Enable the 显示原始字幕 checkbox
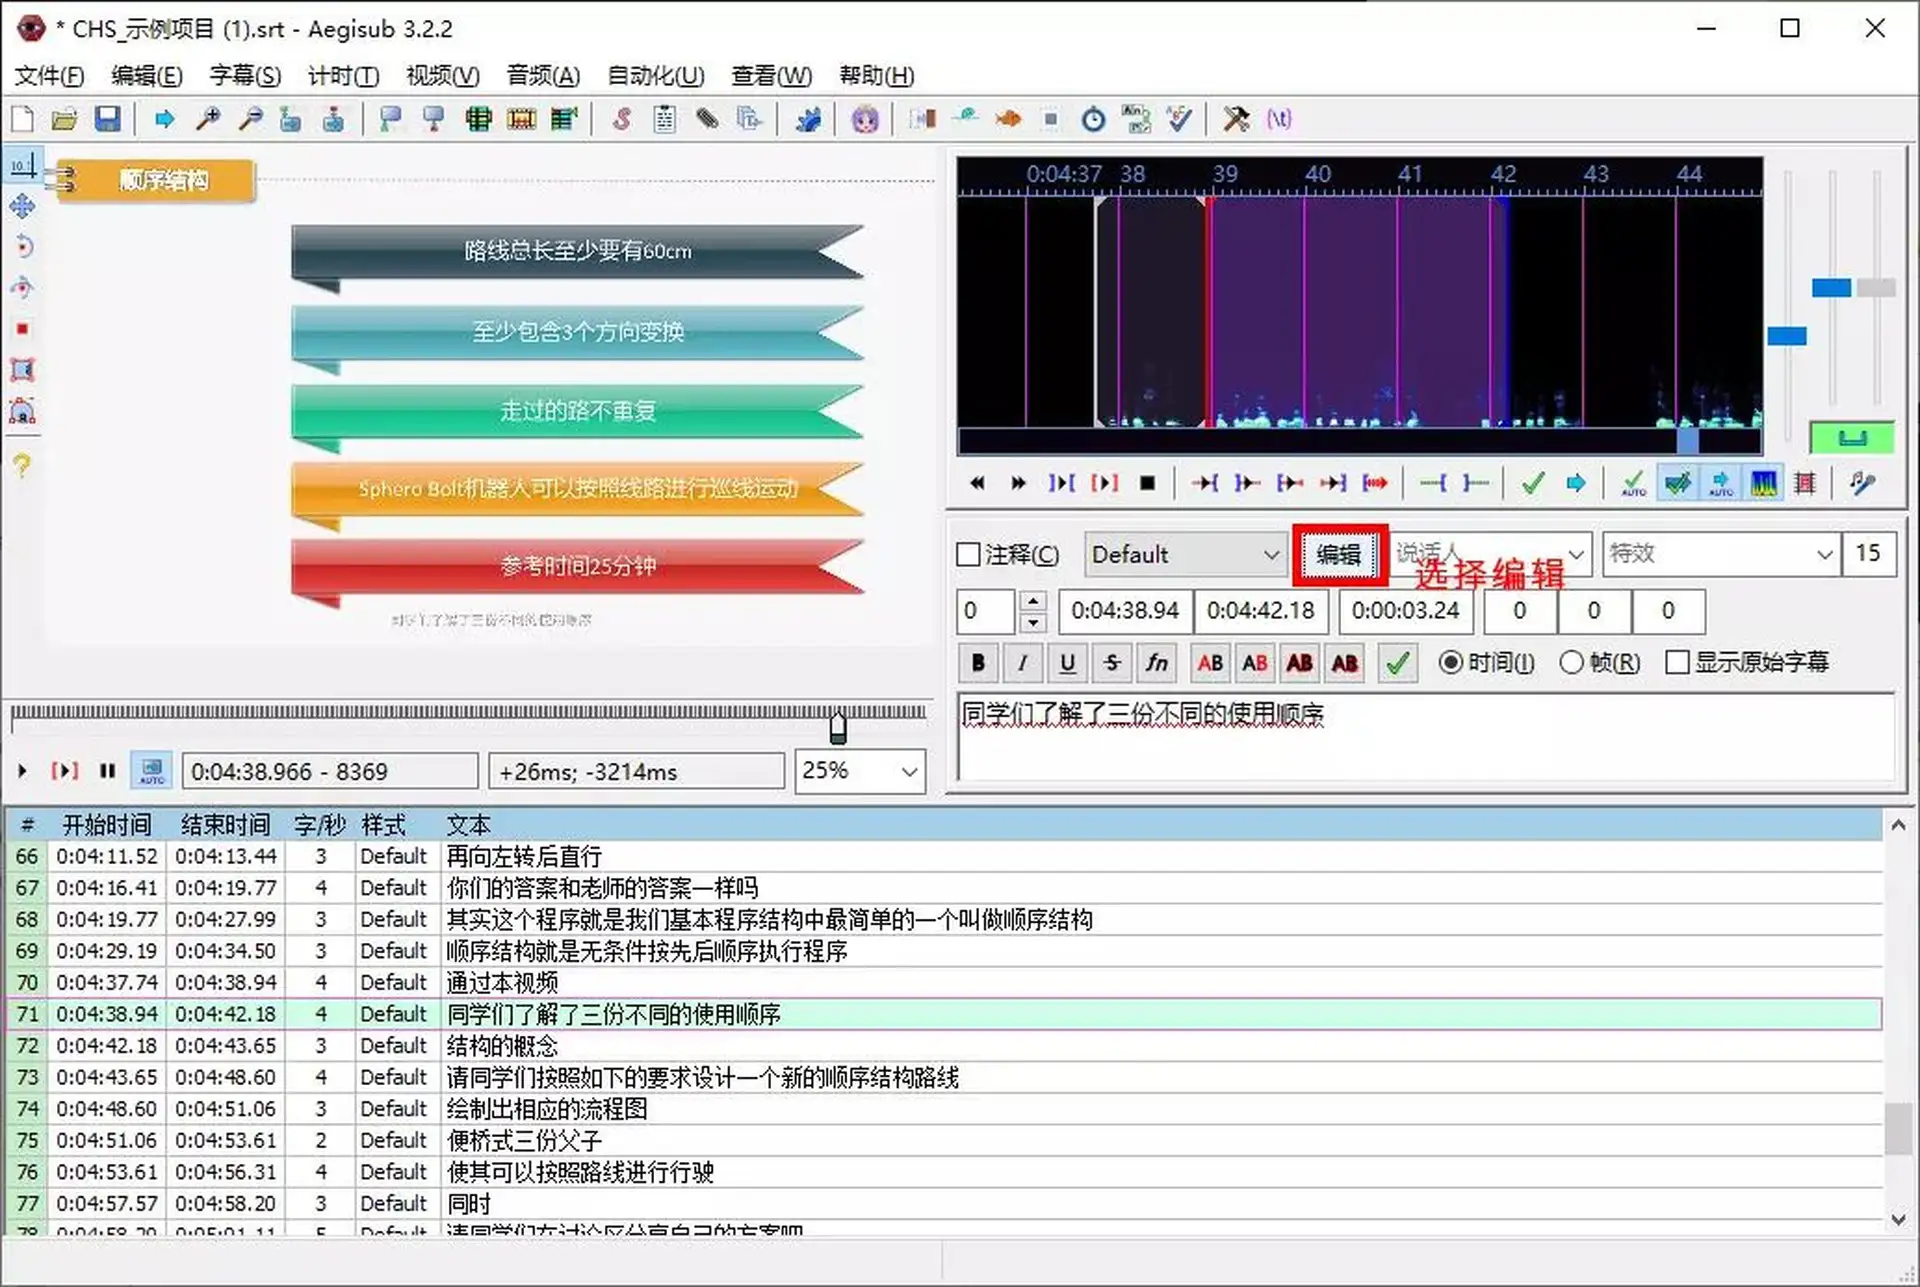The image size is (1920, 1287). 1677,662
